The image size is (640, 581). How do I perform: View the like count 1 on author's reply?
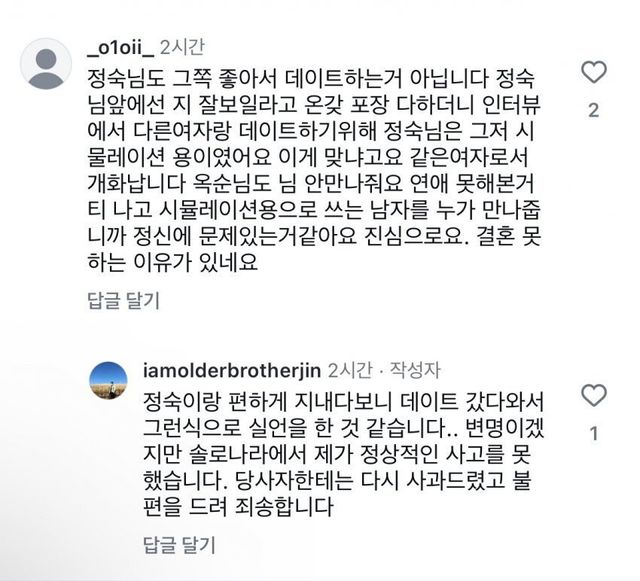[x=594, y=434]
